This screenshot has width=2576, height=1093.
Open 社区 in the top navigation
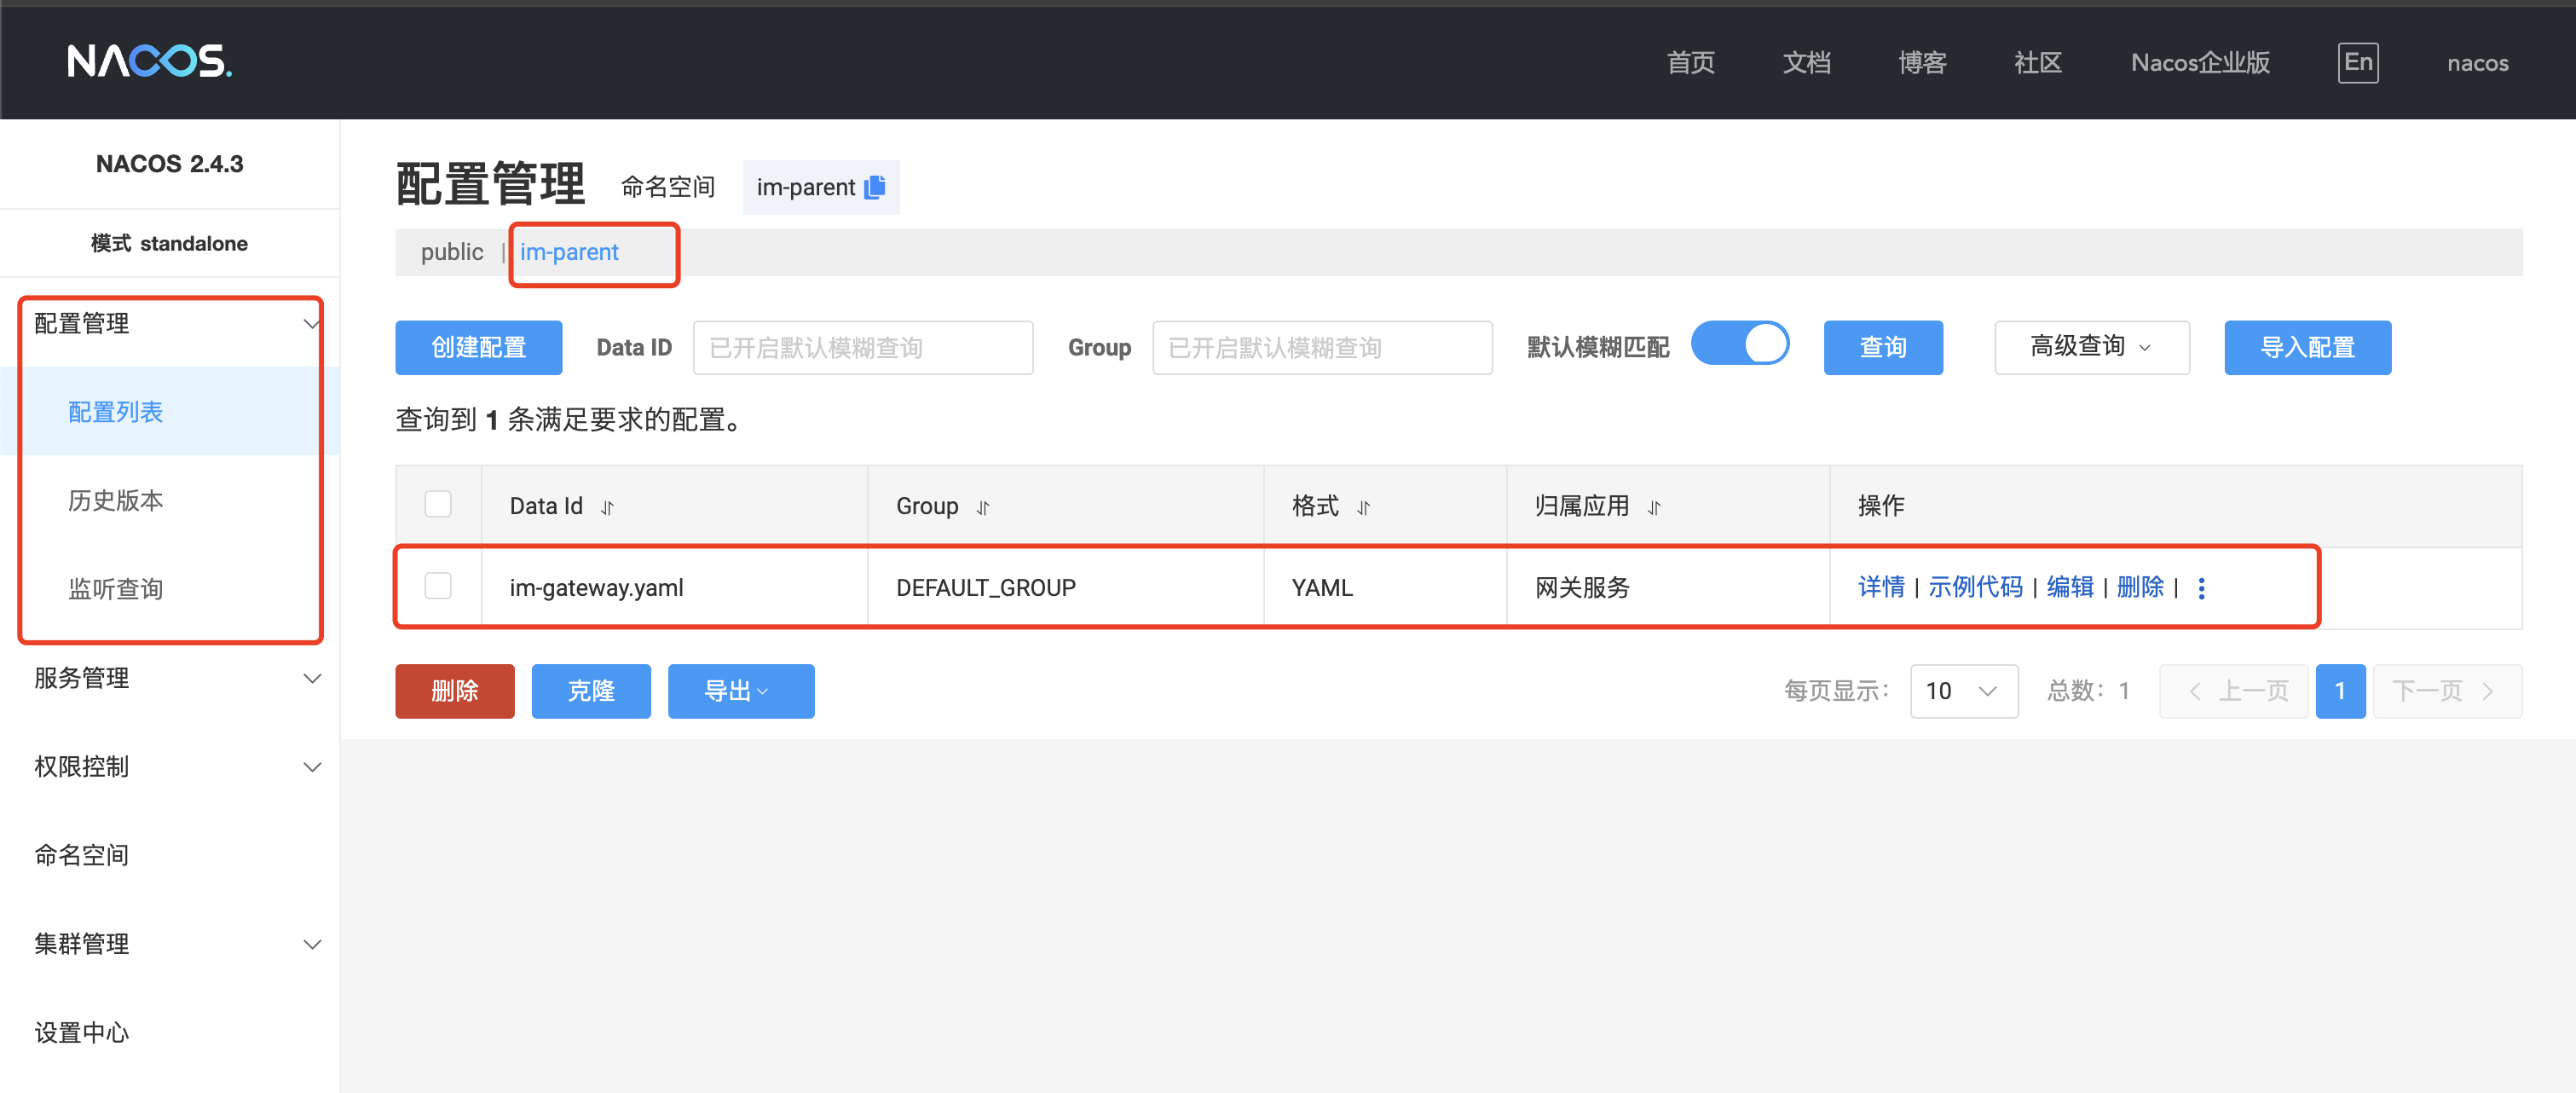(2038, 63)
